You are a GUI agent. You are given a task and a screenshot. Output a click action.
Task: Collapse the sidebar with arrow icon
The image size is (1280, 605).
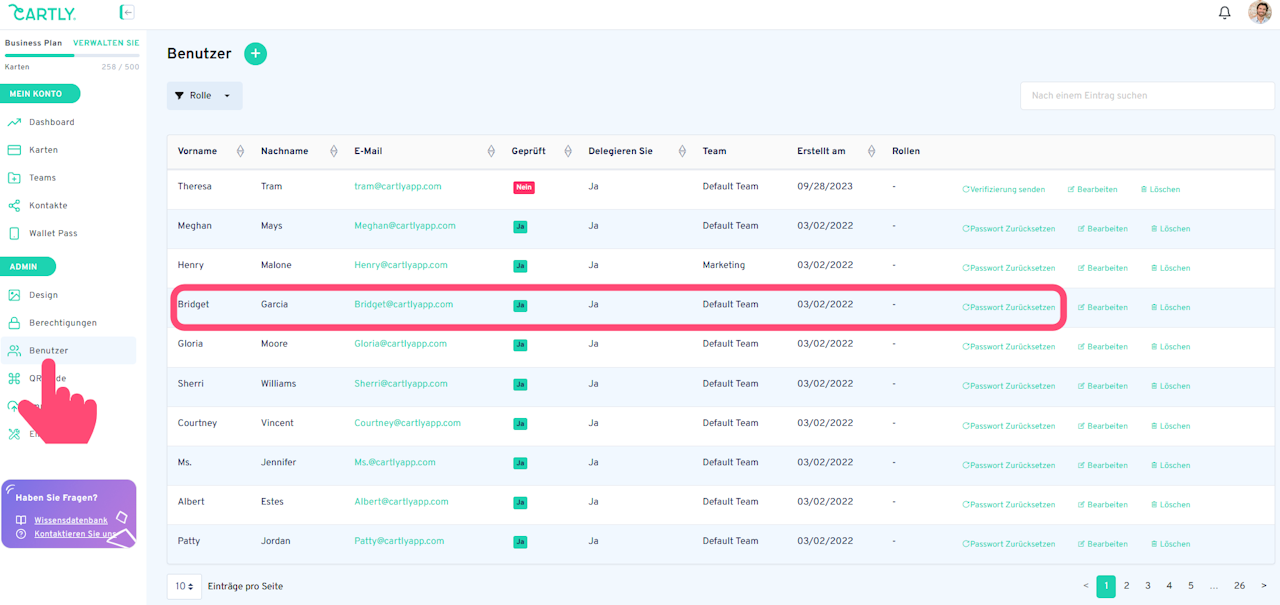pyautogui.click(x=127, y=12)
